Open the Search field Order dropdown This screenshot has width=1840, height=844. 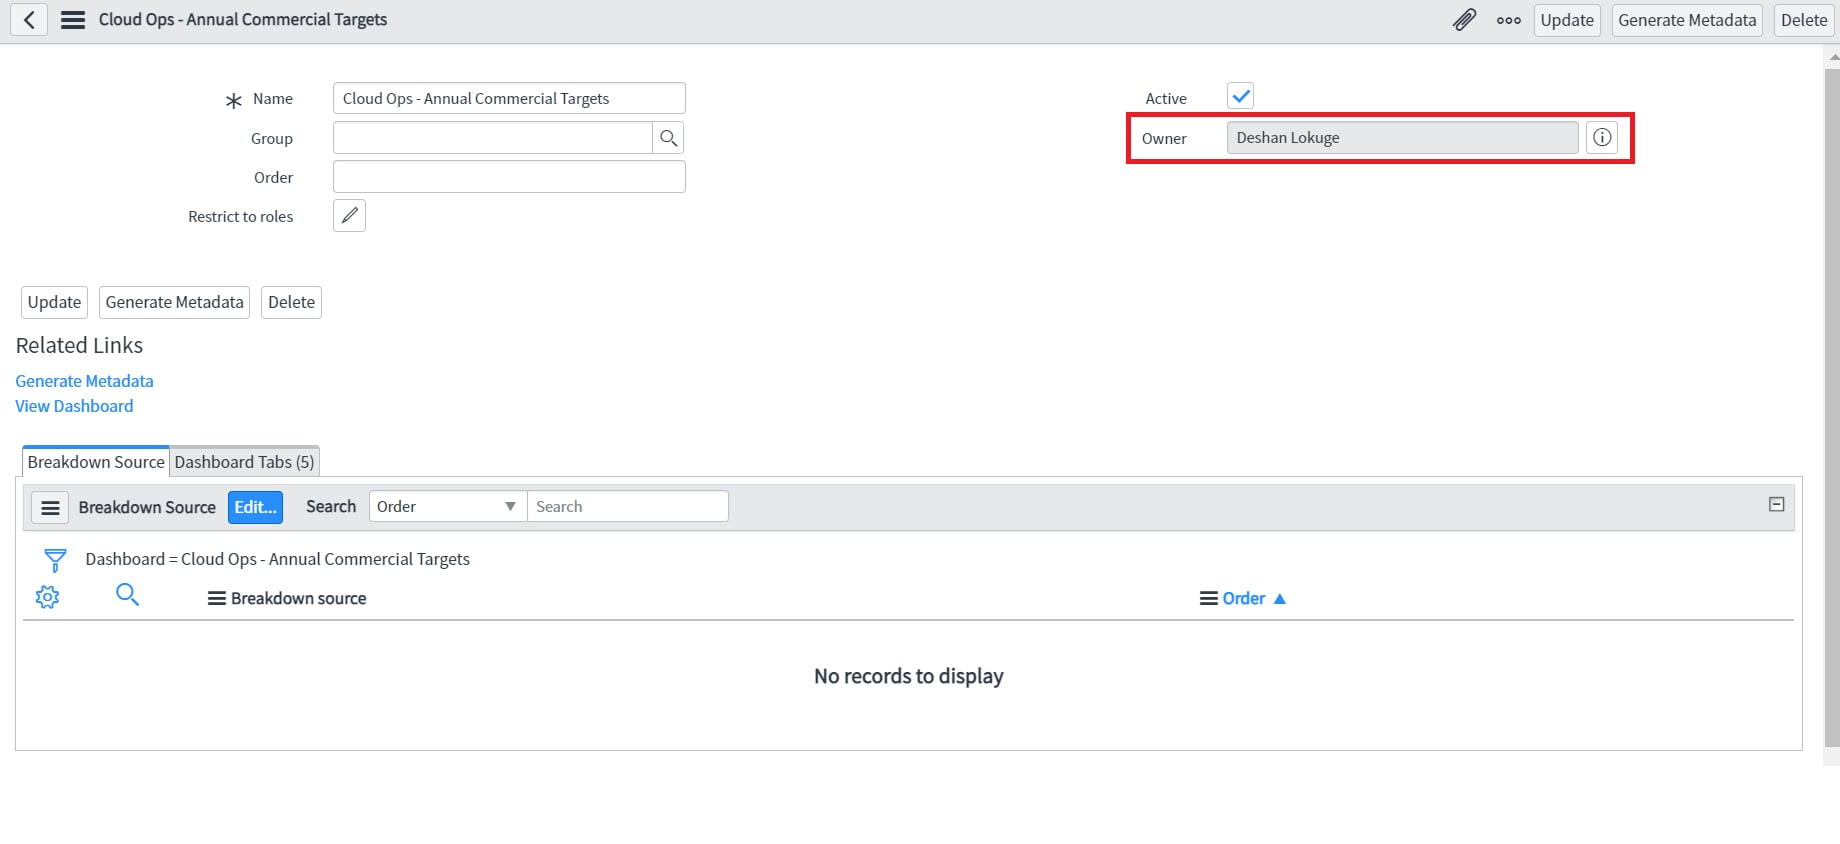448,507
